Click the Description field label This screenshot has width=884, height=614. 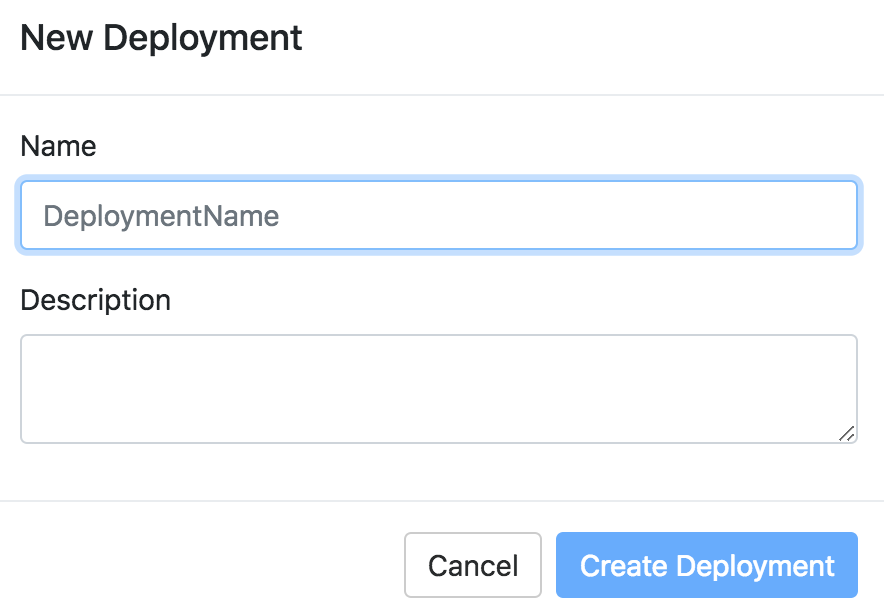[95, 300]
